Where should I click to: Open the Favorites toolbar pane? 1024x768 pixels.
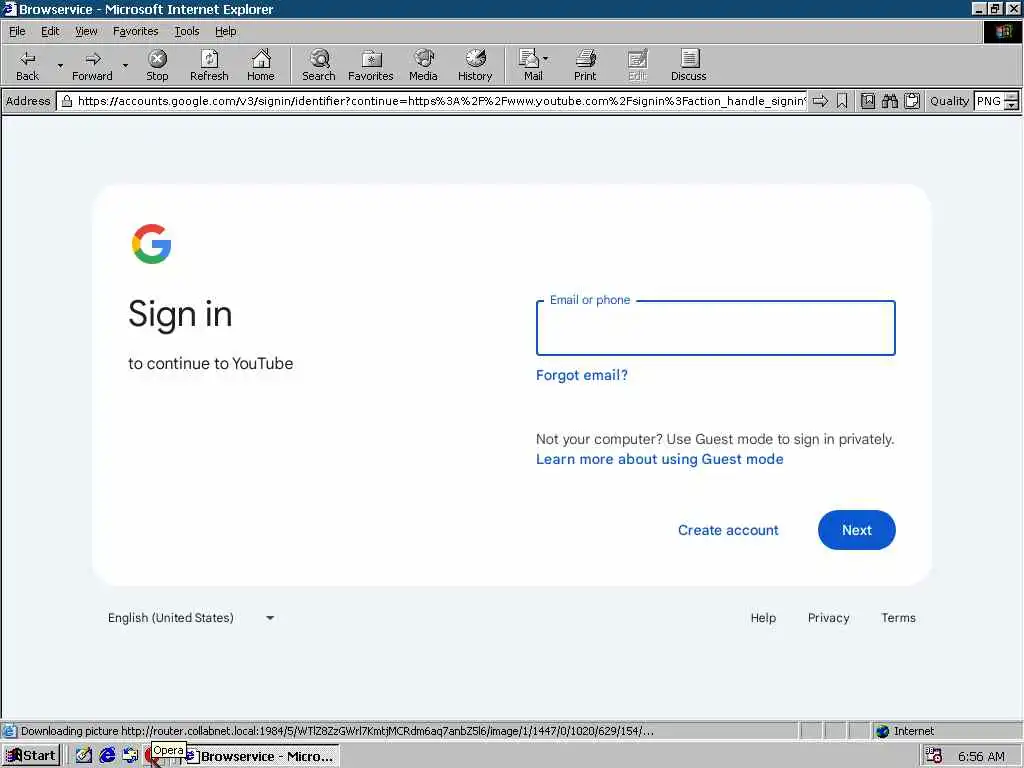pyautogui.click(x=371, y=65)
